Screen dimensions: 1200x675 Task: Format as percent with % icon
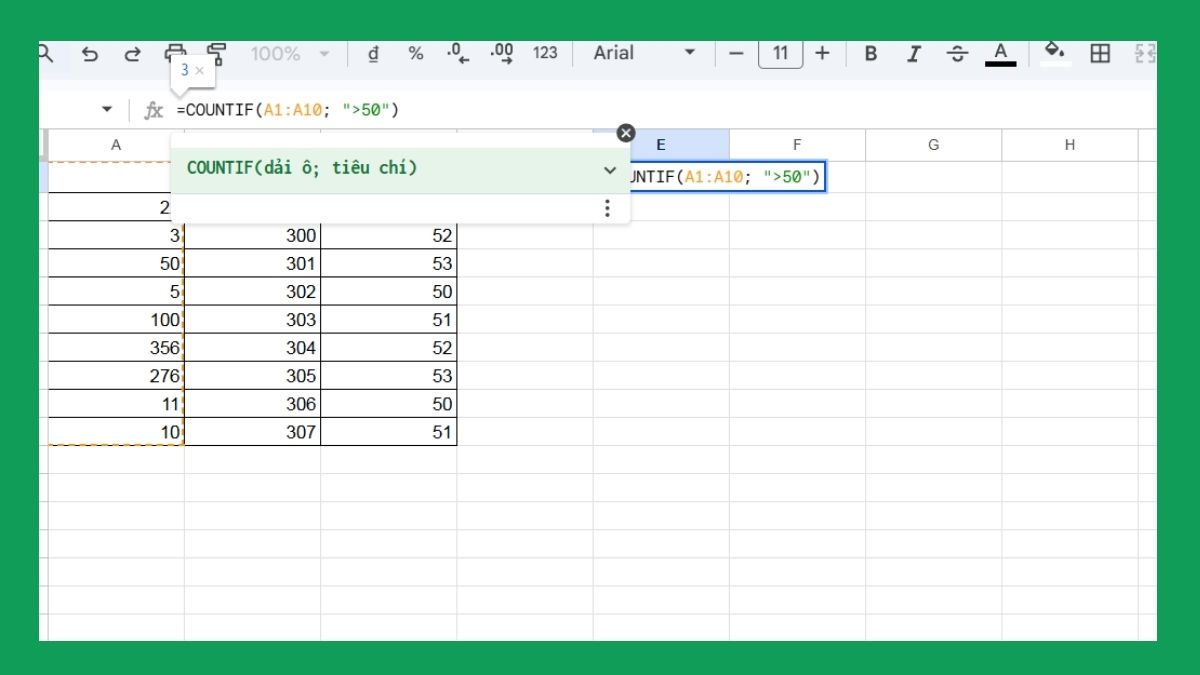tap(415, 54)
